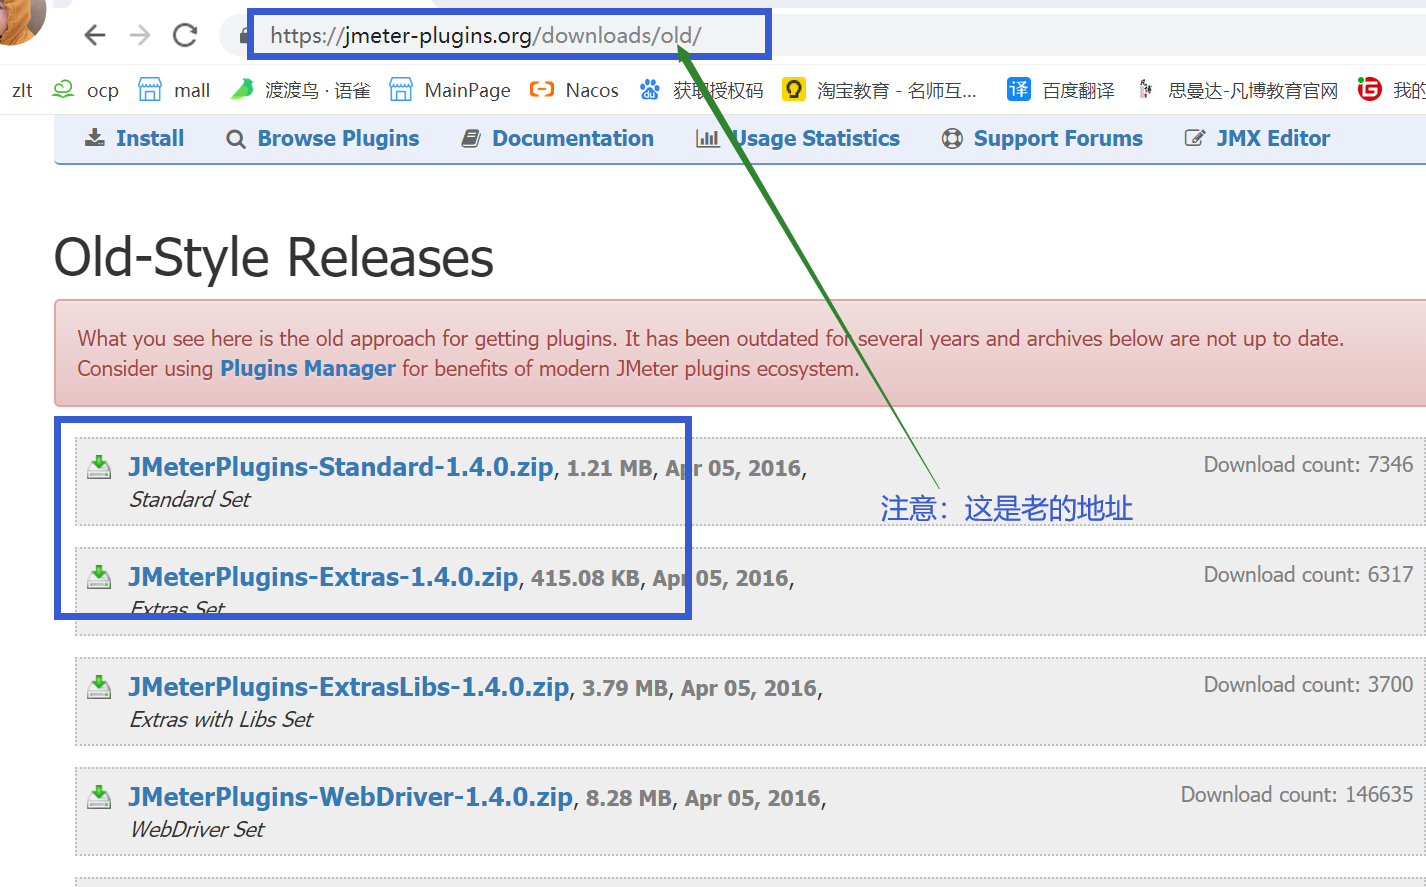Click the browser forward arrow

point(140,34)
